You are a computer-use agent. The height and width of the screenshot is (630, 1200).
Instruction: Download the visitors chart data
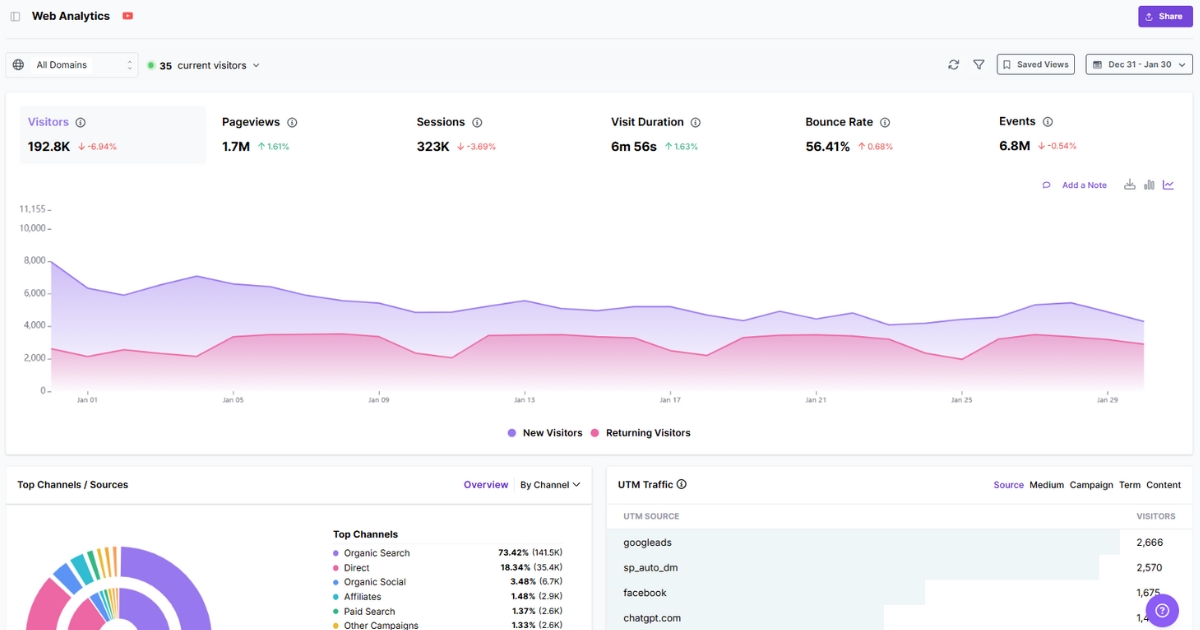pyautogui.click(x=1129, y=184)
